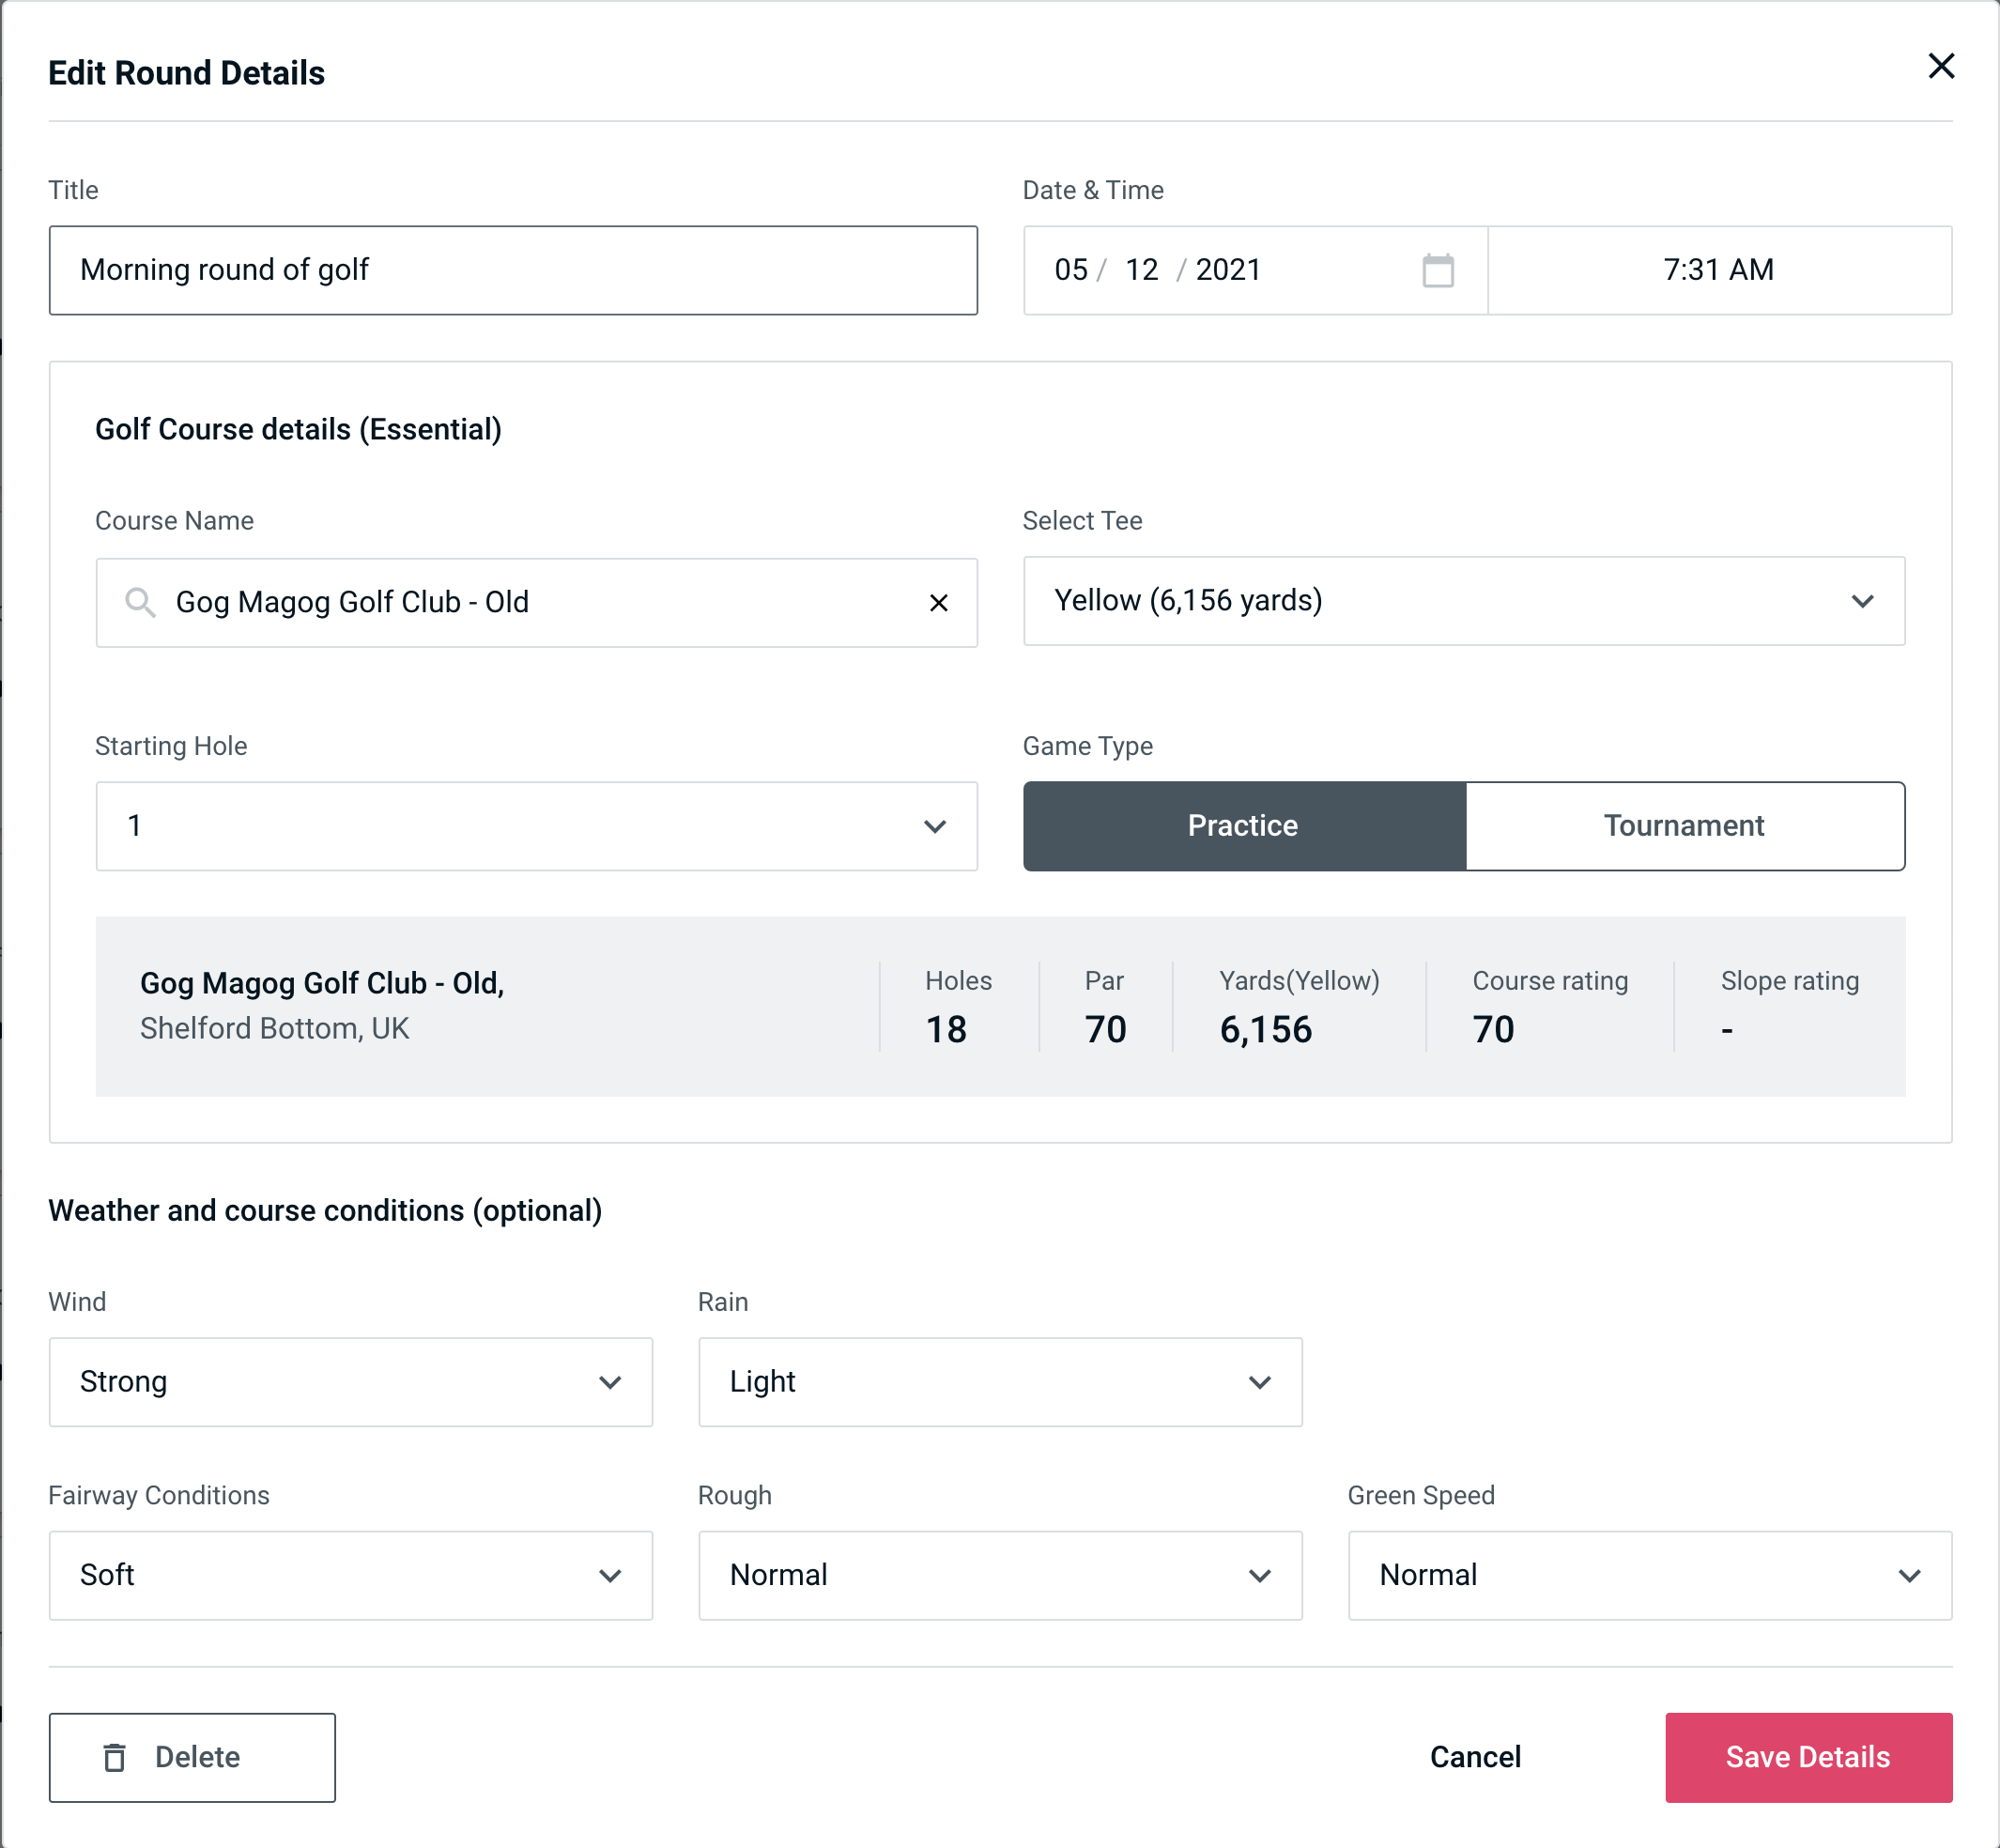Click the Delete button
The width and height of the screenshot is (2000, 1848).
[x=190, y=1756]
